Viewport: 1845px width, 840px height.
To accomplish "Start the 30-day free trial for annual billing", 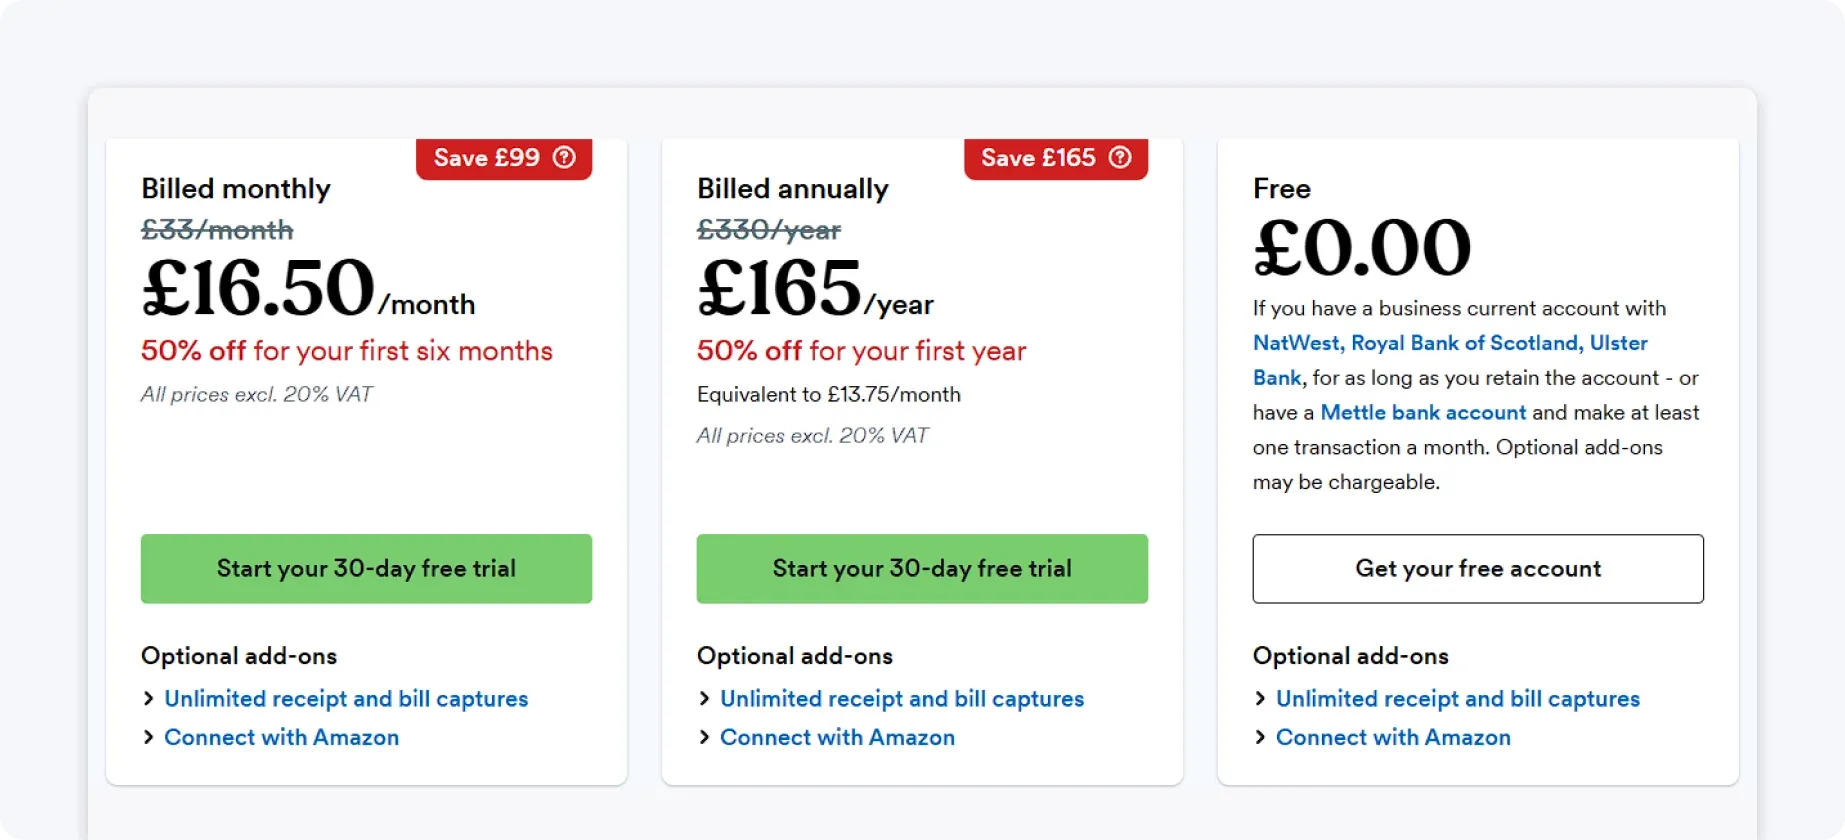I will [921, 568].
